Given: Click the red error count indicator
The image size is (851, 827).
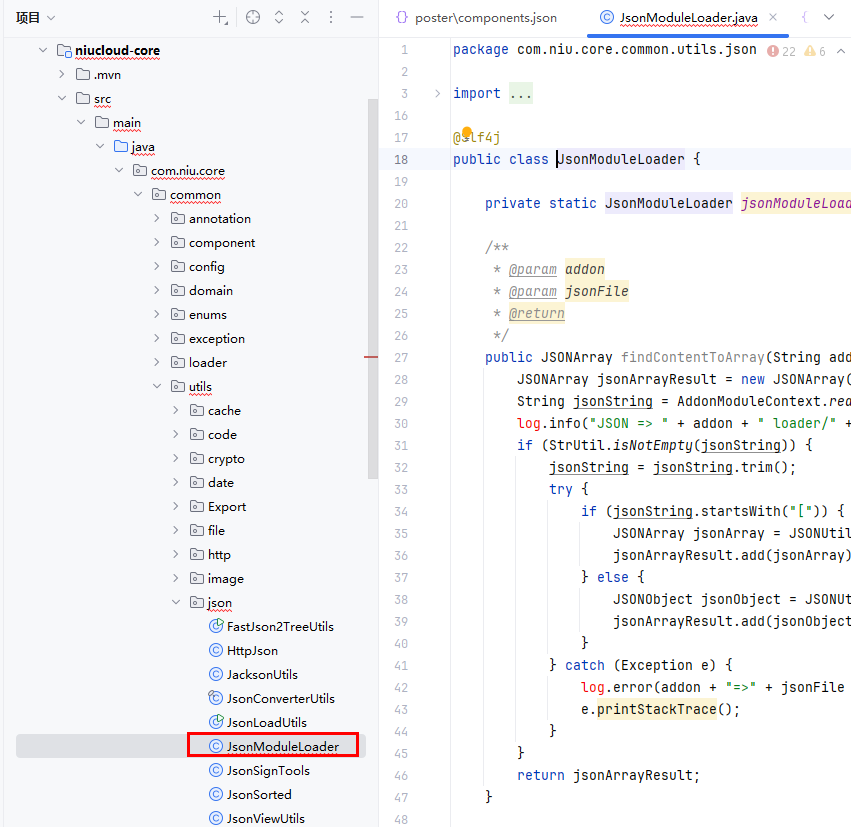Looking at the screenshot, I should point(781,51).
